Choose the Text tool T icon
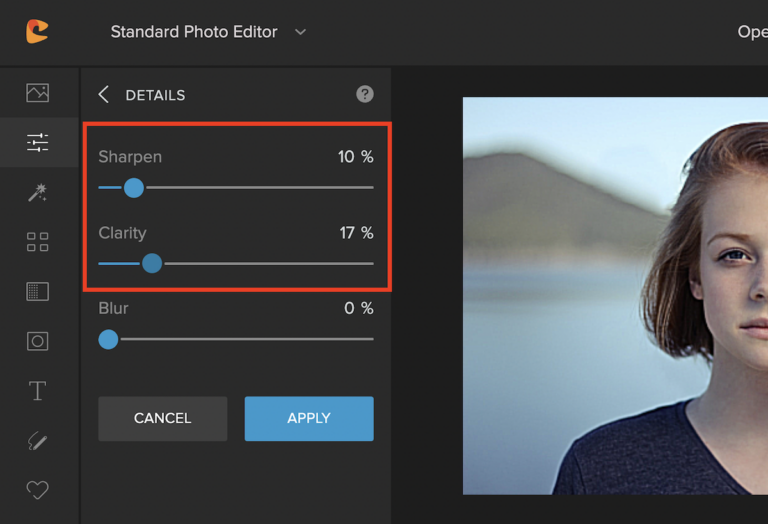 click(38, 391)
